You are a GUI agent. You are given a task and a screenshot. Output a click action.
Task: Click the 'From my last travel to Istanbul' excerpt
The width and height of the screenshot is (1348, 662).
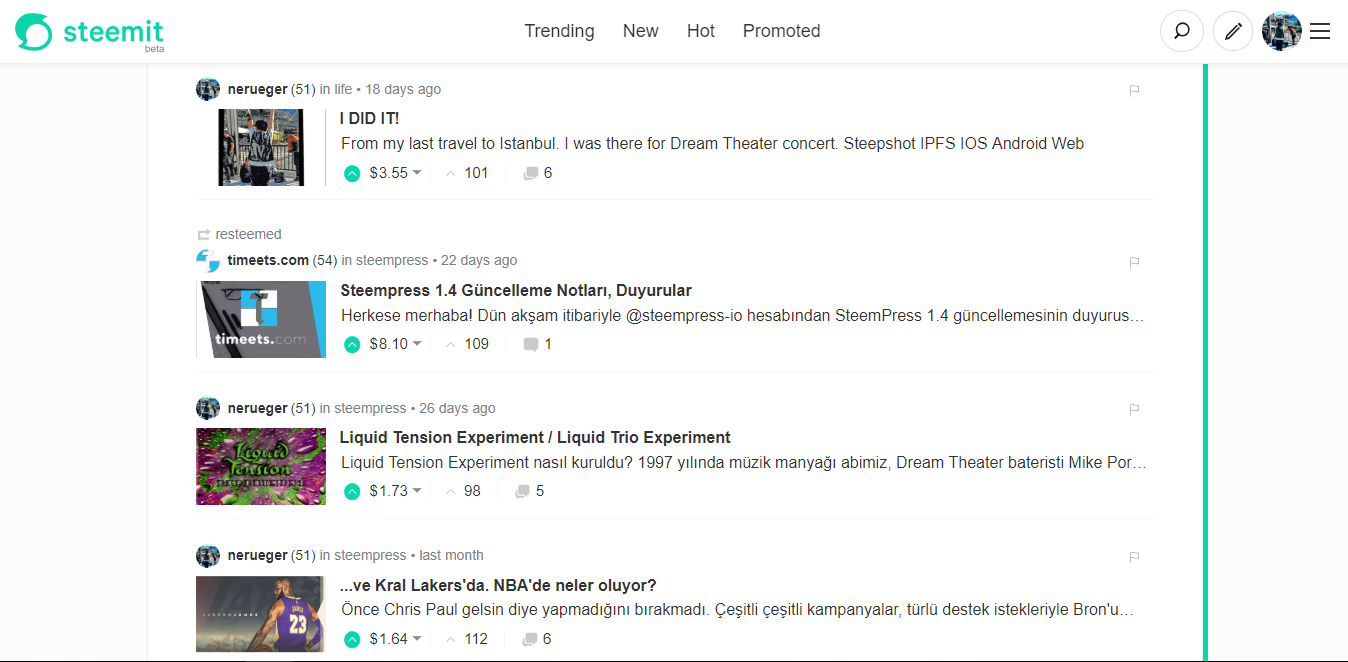[712, 143]
